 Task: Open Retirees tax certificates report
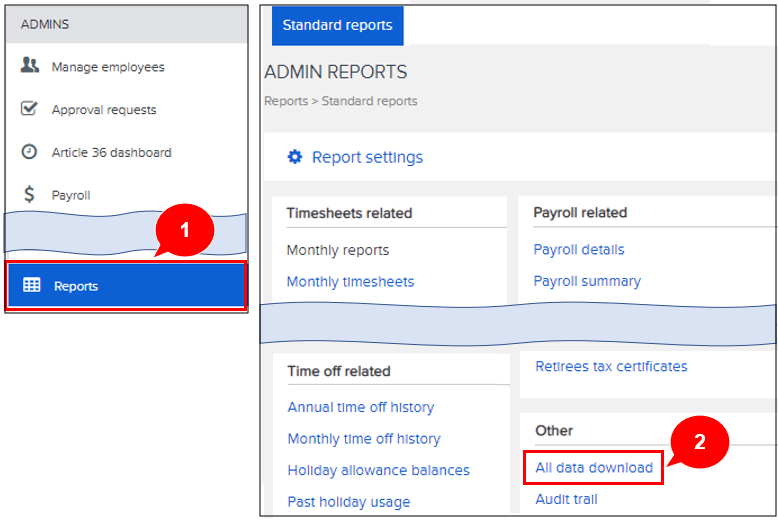(611, 367)
